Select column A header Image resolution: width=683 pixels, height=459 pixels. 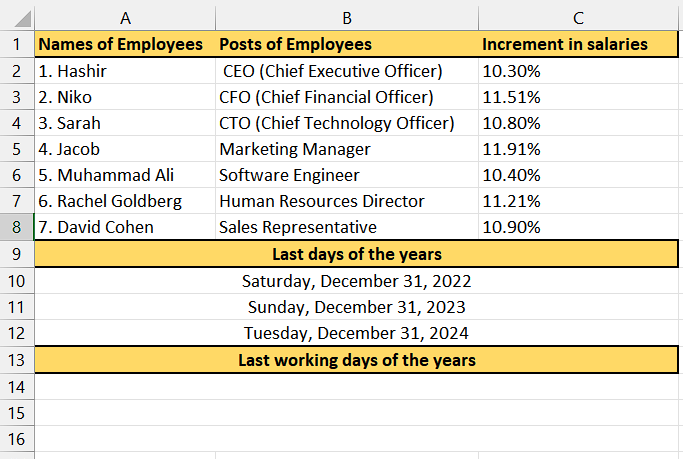coord(125,18)
